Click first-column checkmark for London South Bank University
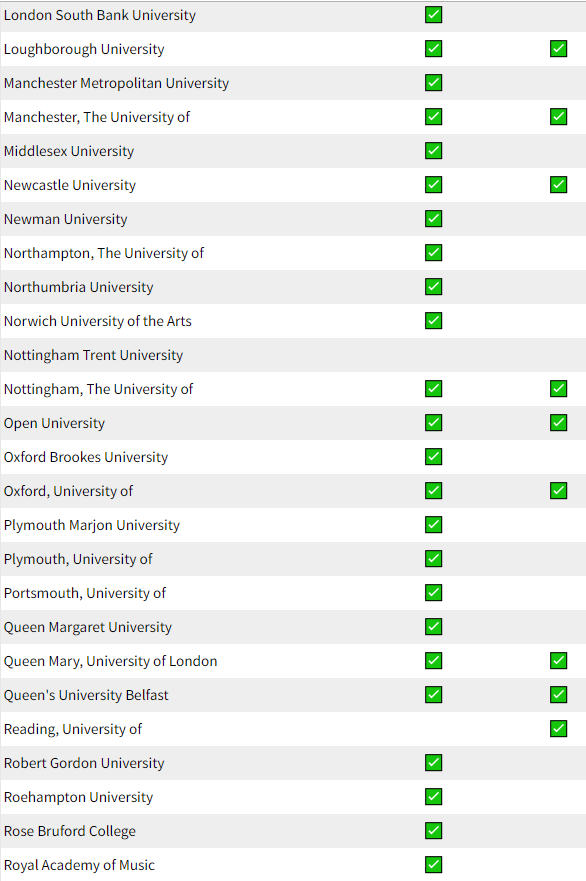The width and height of the screenshot is (586, 881). coord(433,15)
